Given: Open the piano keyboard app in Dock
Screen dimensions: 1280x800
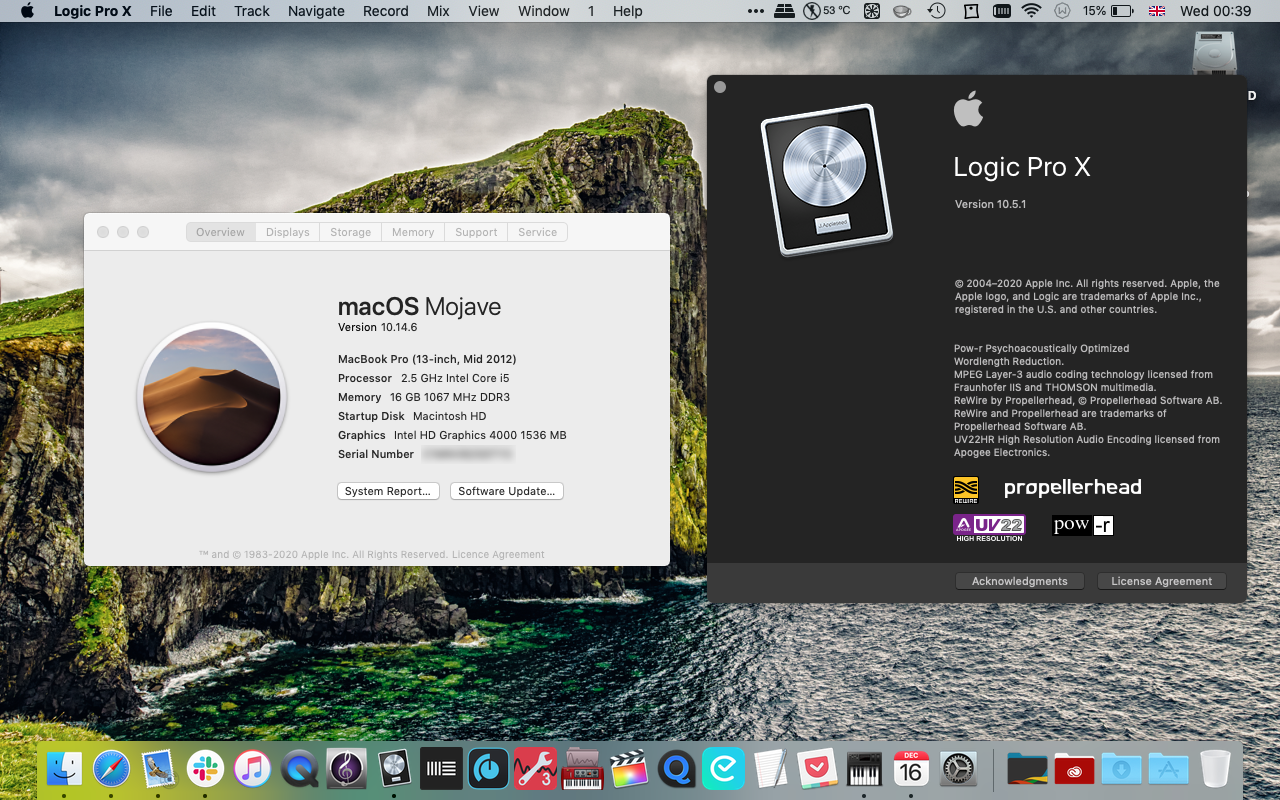Looking at the screenshot, I should point(864,769).
